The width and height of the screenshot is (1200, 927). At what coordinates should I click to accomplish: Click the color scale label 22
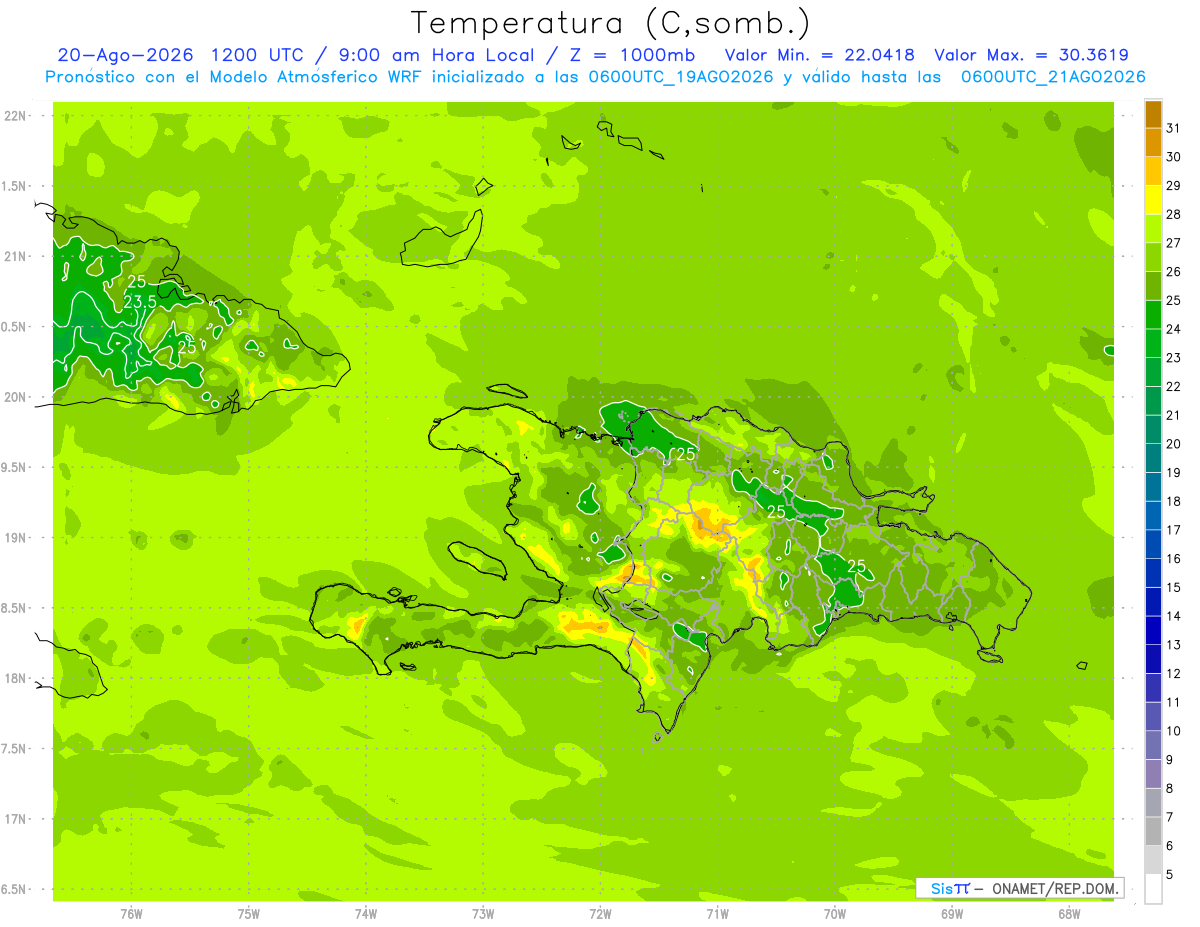click(x=1173, y=386)
